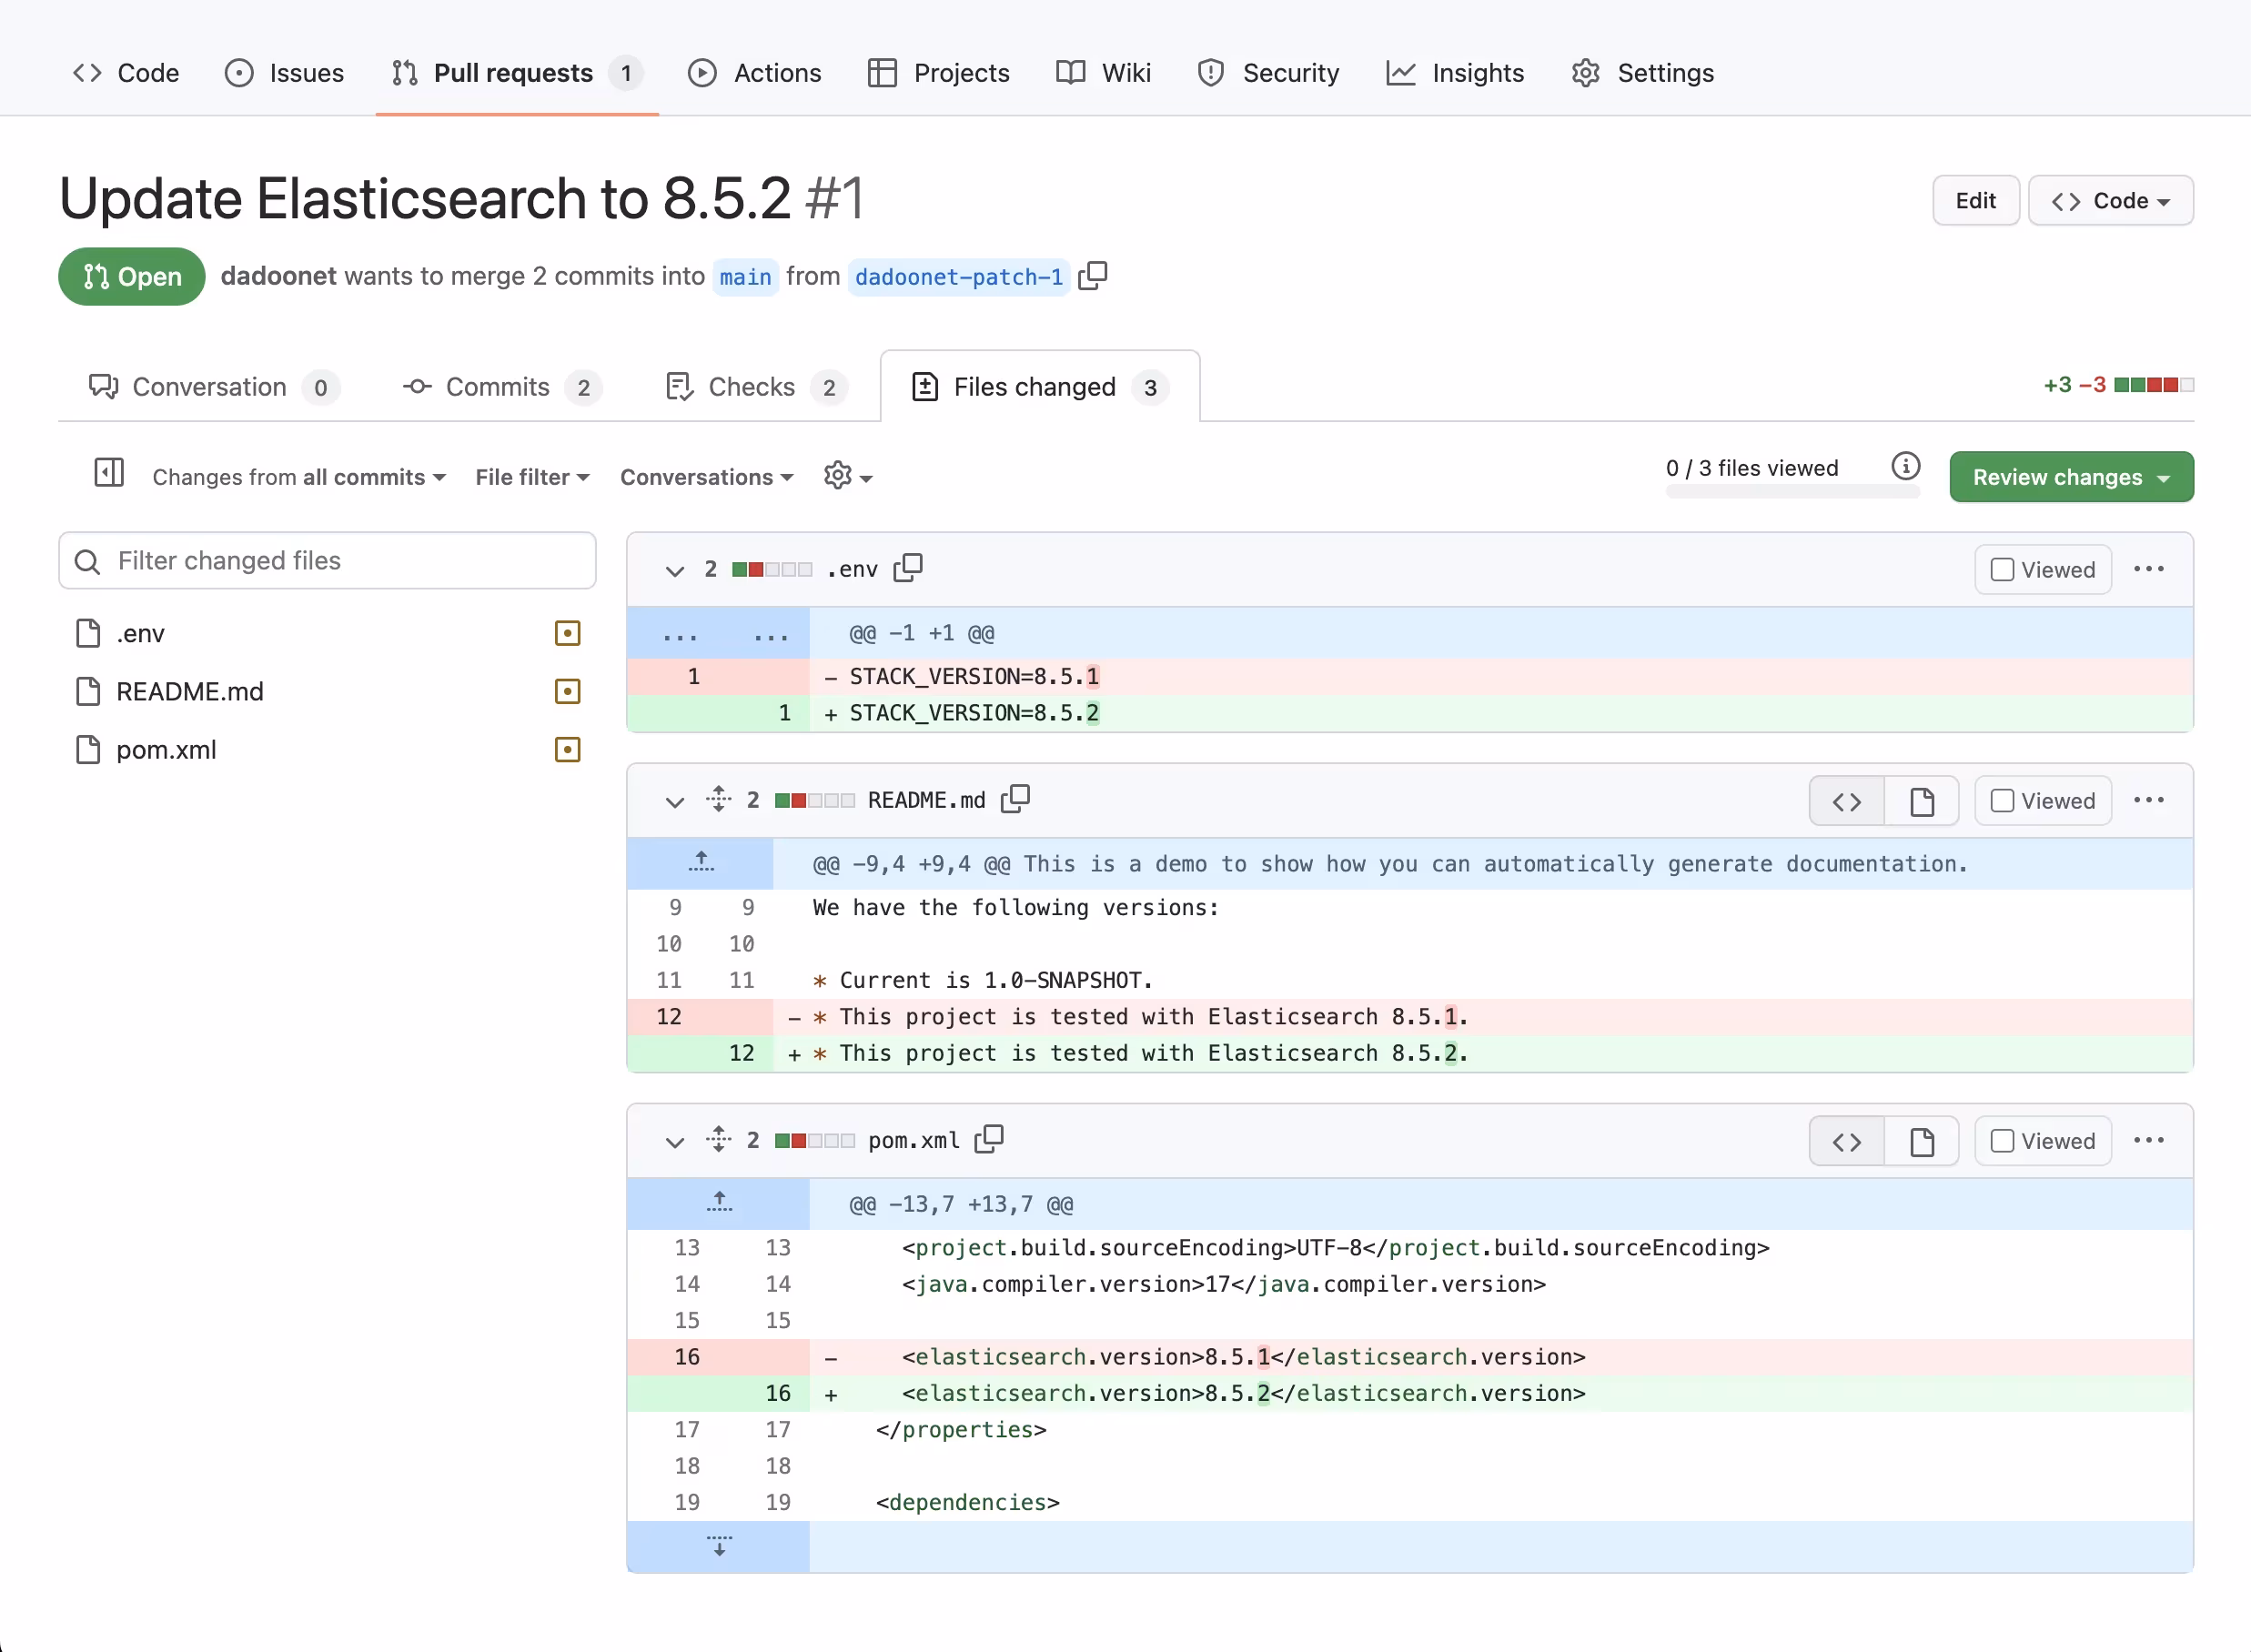
Task: Collapse the .env file diff
Action: [x=675, y=570]
